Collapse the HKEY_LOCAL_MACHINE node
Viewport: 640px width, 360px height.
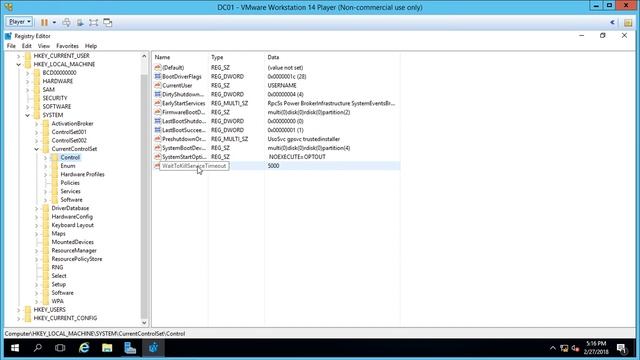click(x=18, y=64)
